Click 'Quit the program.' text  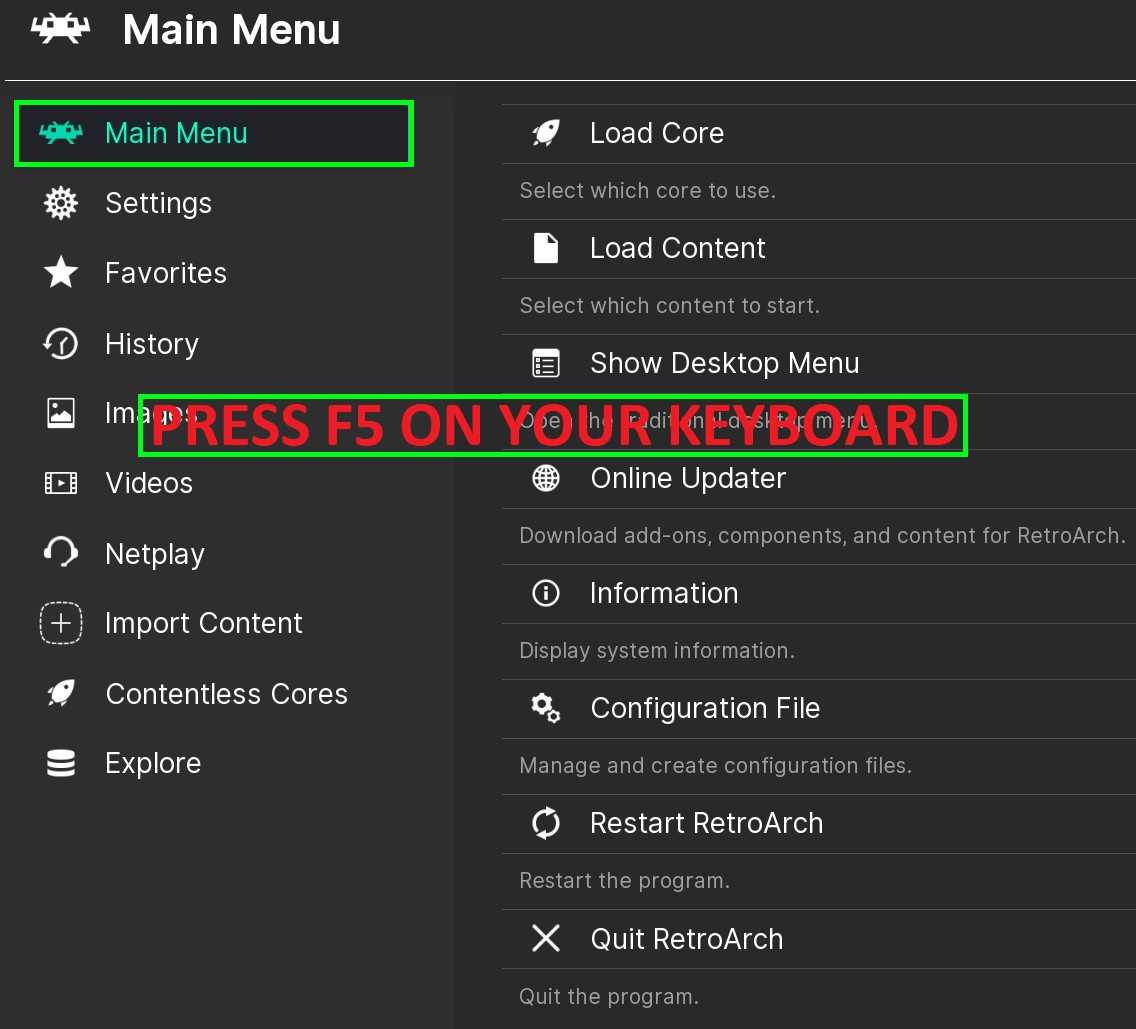coord(609,996)
